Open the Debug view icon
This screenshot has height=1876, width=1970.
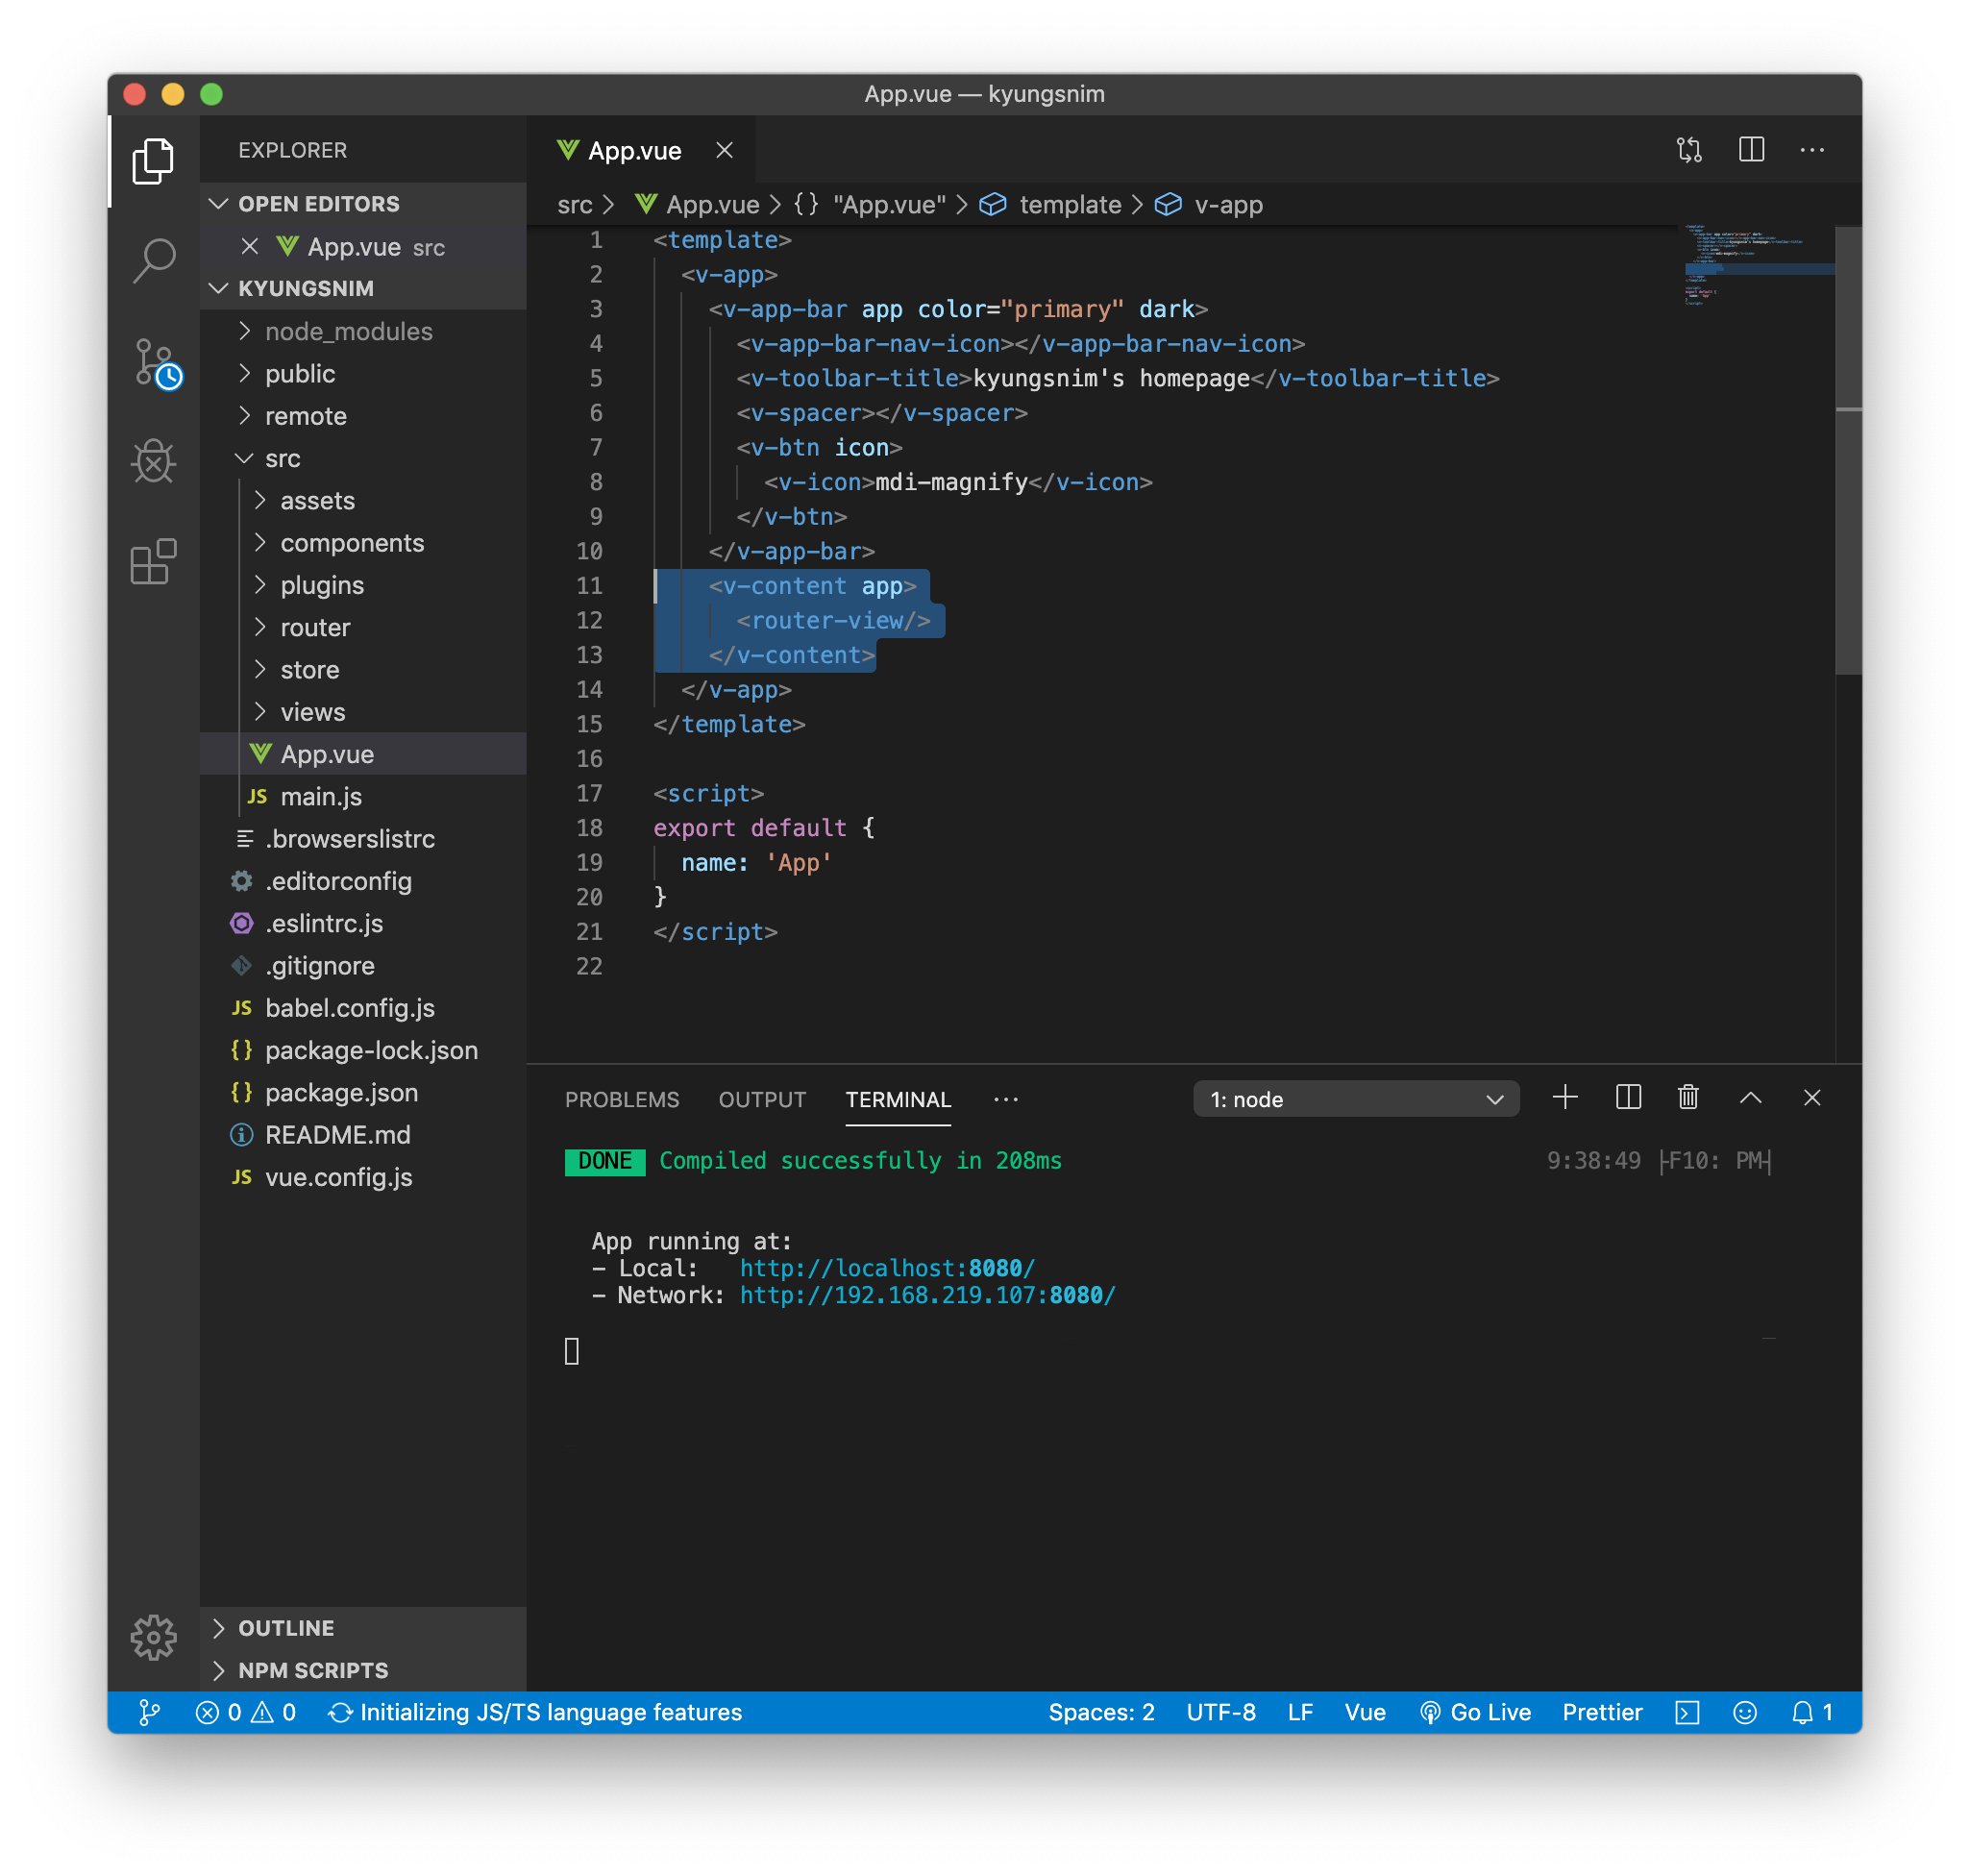click(x=153, y=462)
